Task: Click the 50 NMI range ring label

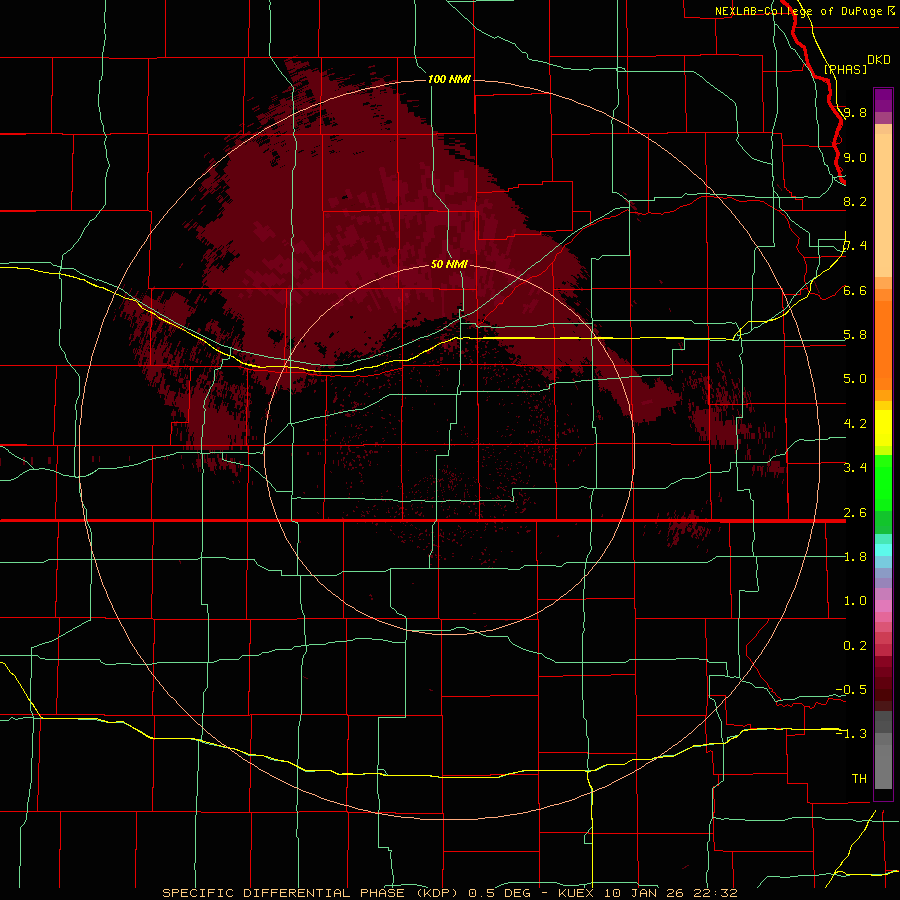Action: pyautogui.click(x=449, y=264)
